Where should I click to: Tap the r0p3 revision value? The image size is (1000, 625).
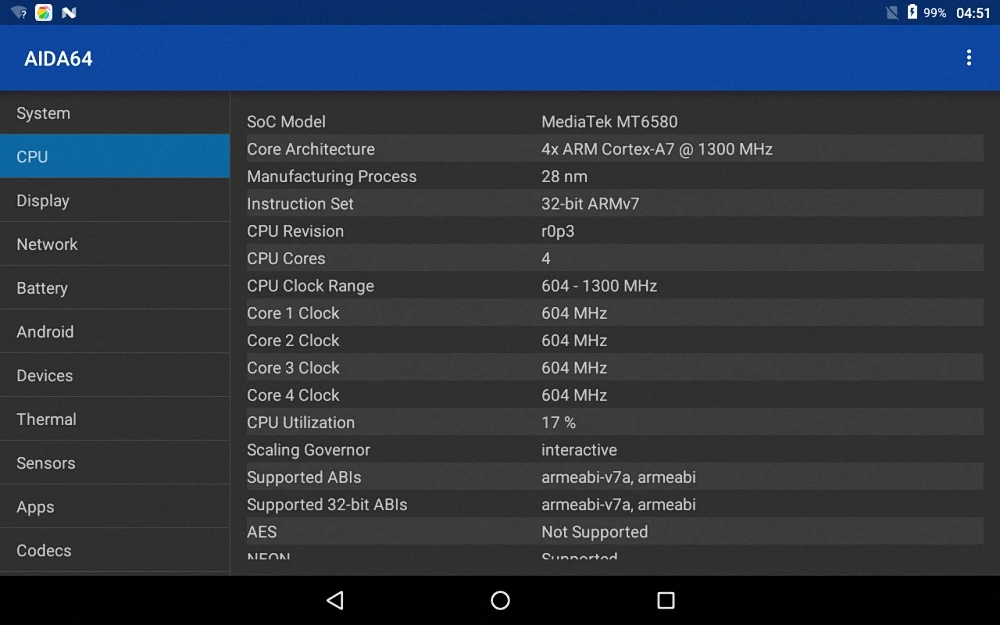pos(557,232)
